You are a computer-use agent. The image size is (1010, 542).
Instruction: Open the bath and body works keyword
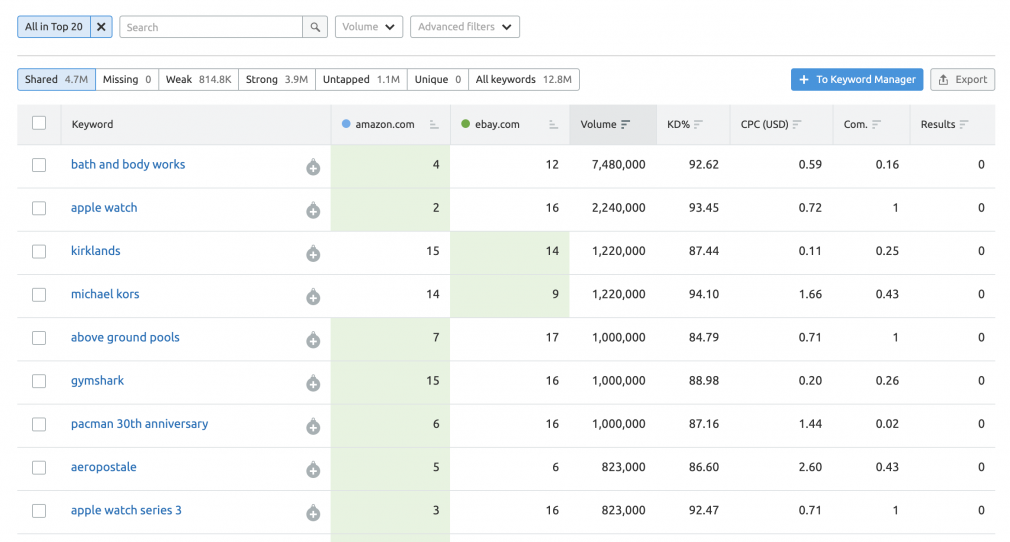pyautogui.click(x=128, y=164)
